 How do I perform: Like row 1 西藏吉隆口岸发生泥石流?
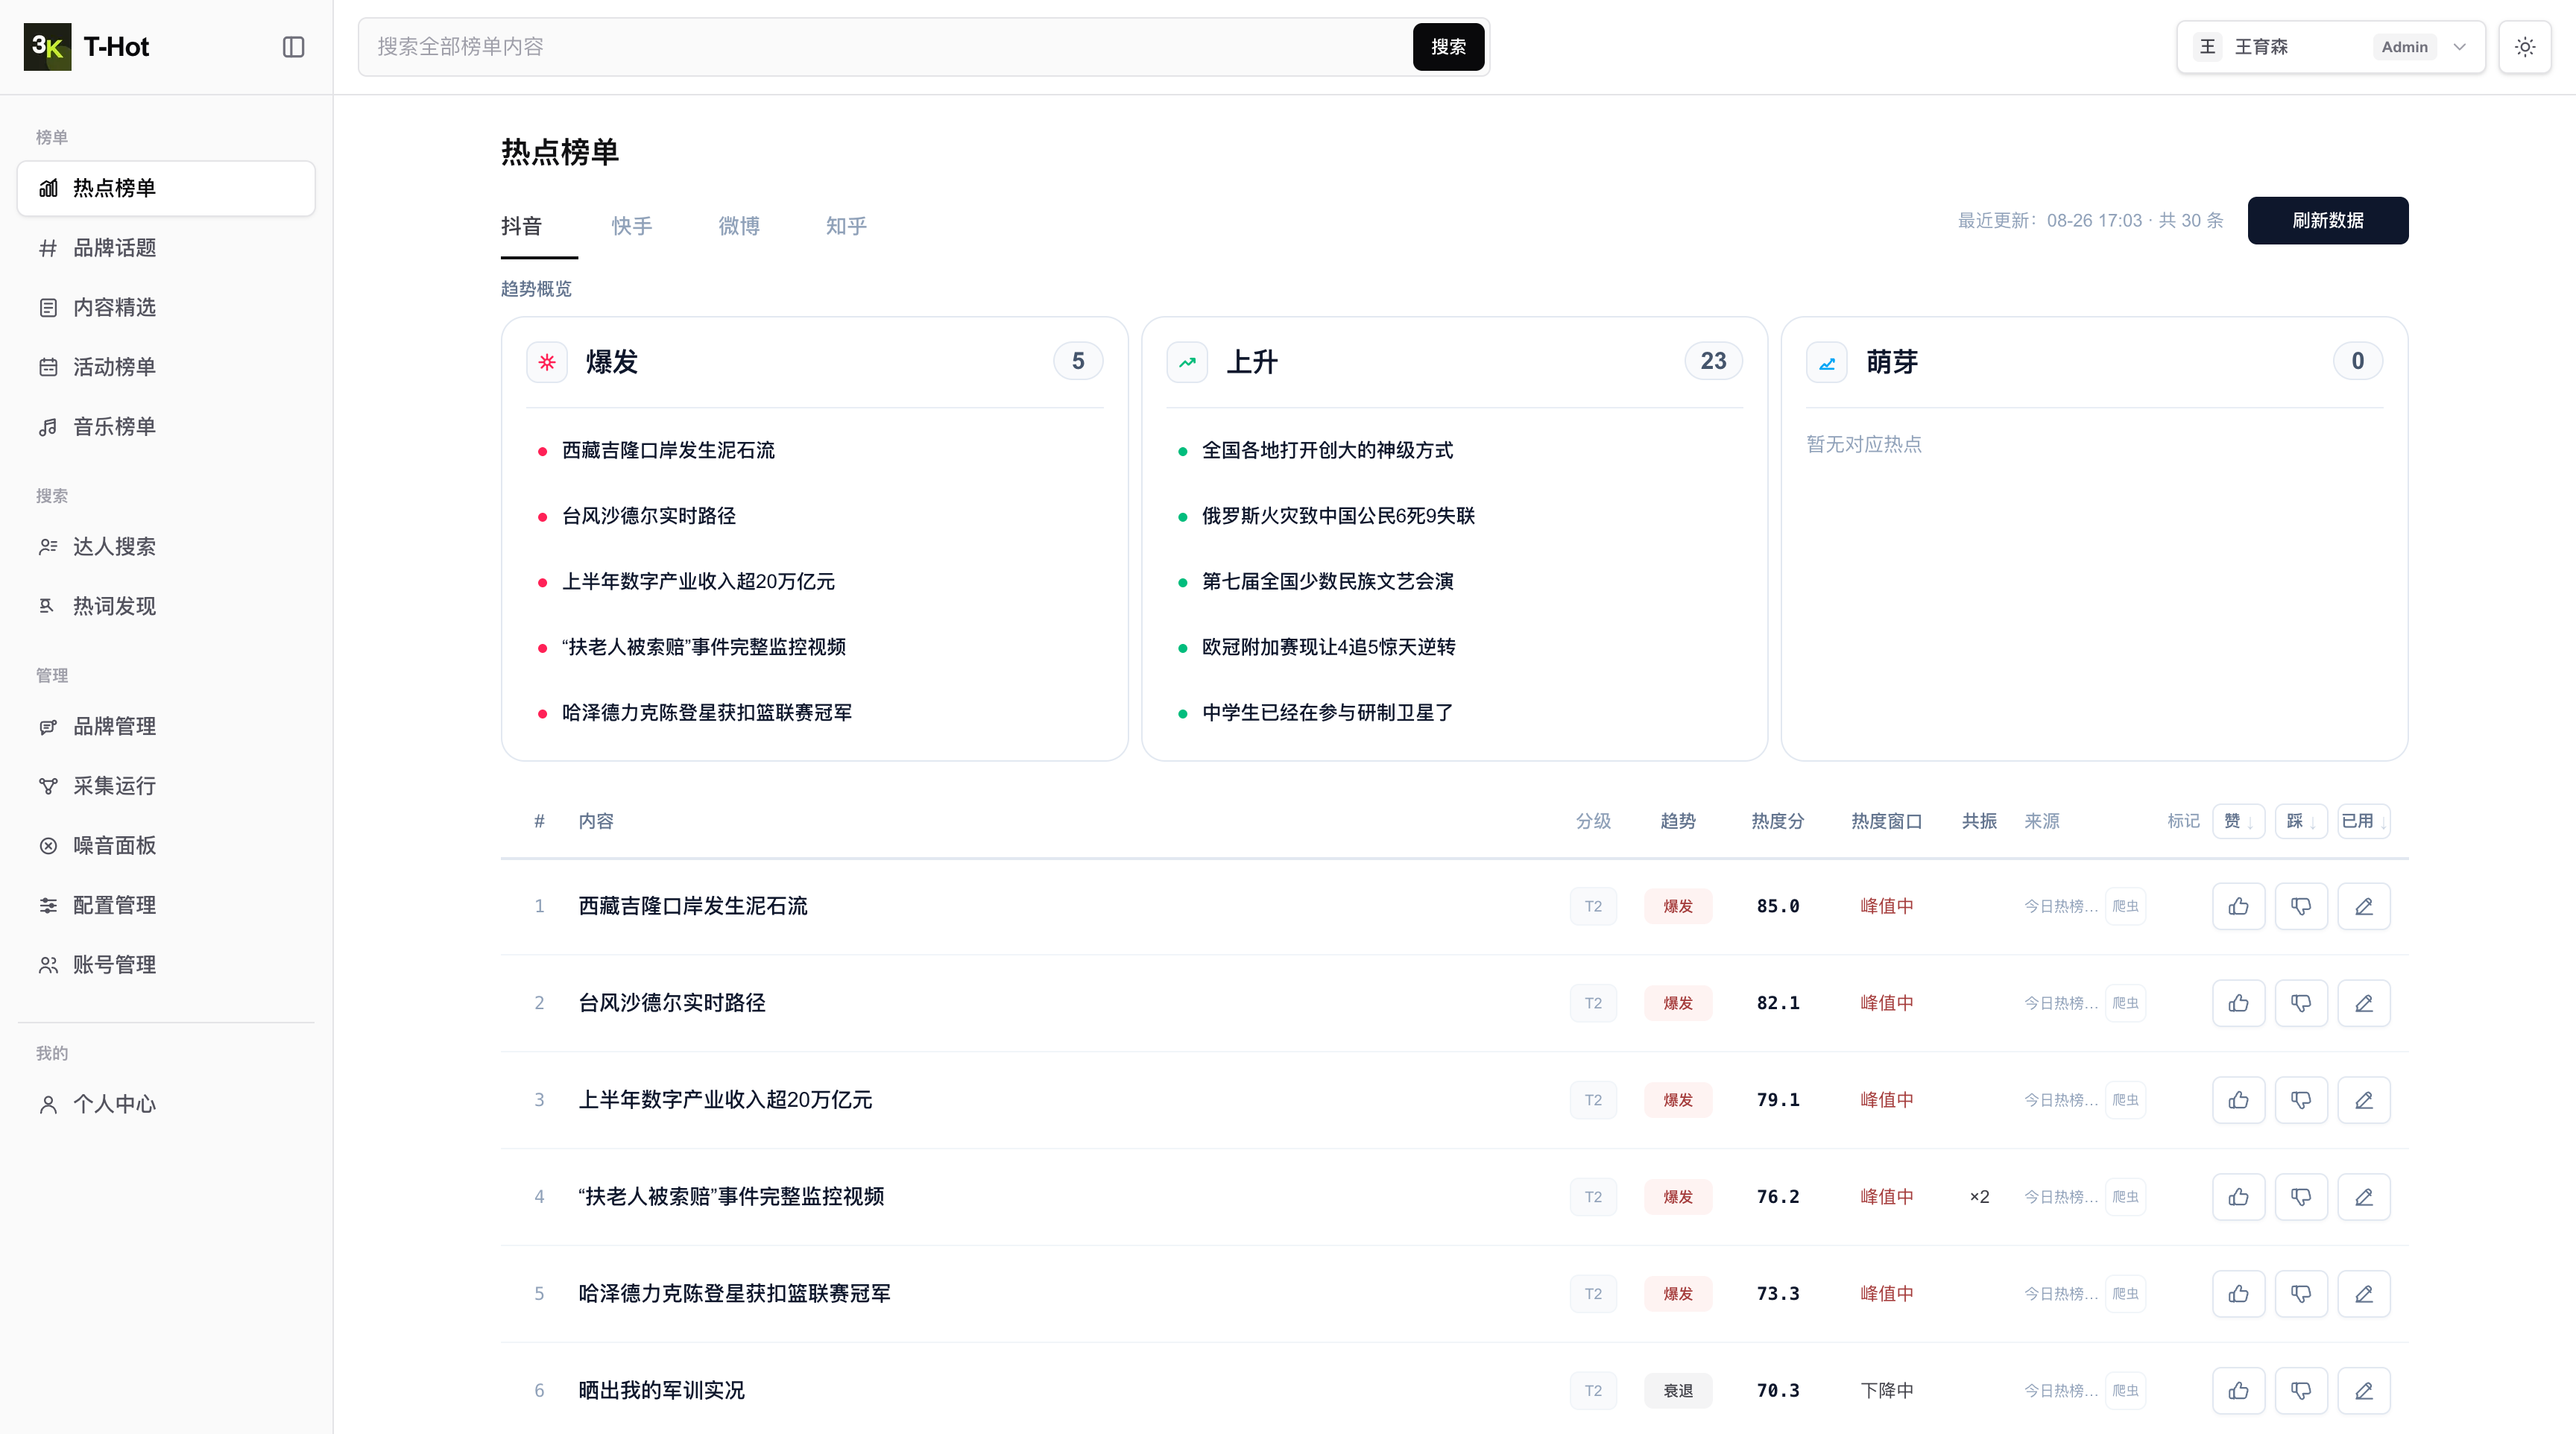(x=2238, y=906)
